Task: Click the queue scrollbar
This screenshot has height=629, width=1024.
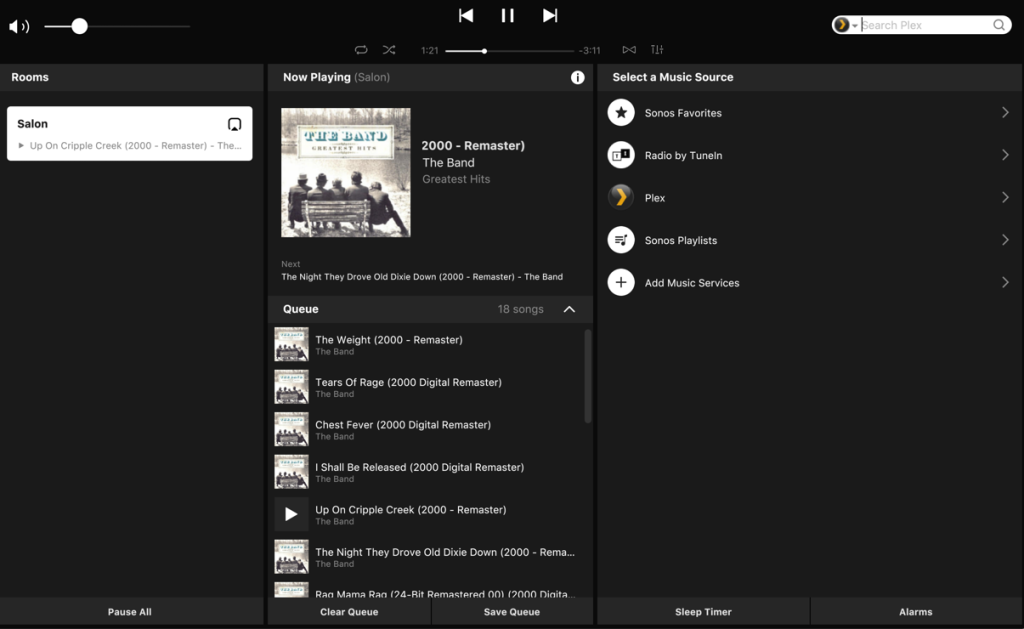Action: pos(588,376)
